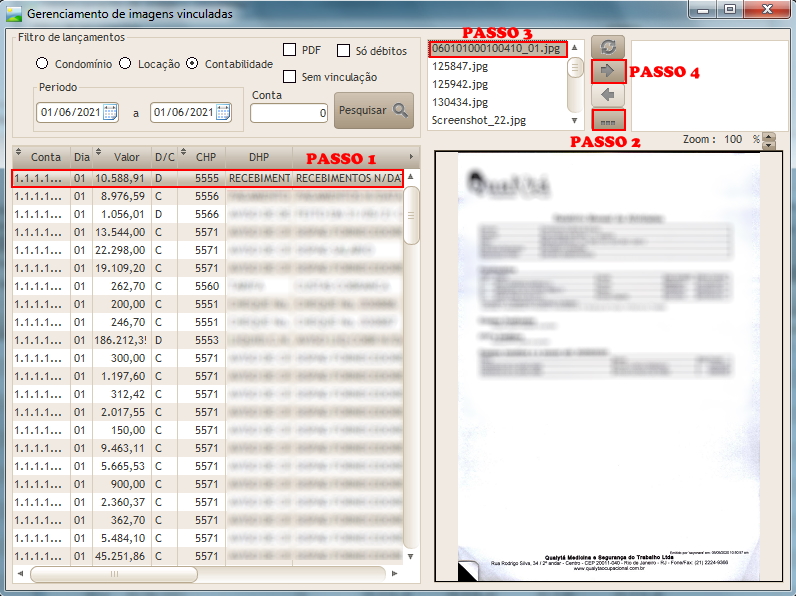
Task: Sort table by the Valor column
Action: click(126, 157)
